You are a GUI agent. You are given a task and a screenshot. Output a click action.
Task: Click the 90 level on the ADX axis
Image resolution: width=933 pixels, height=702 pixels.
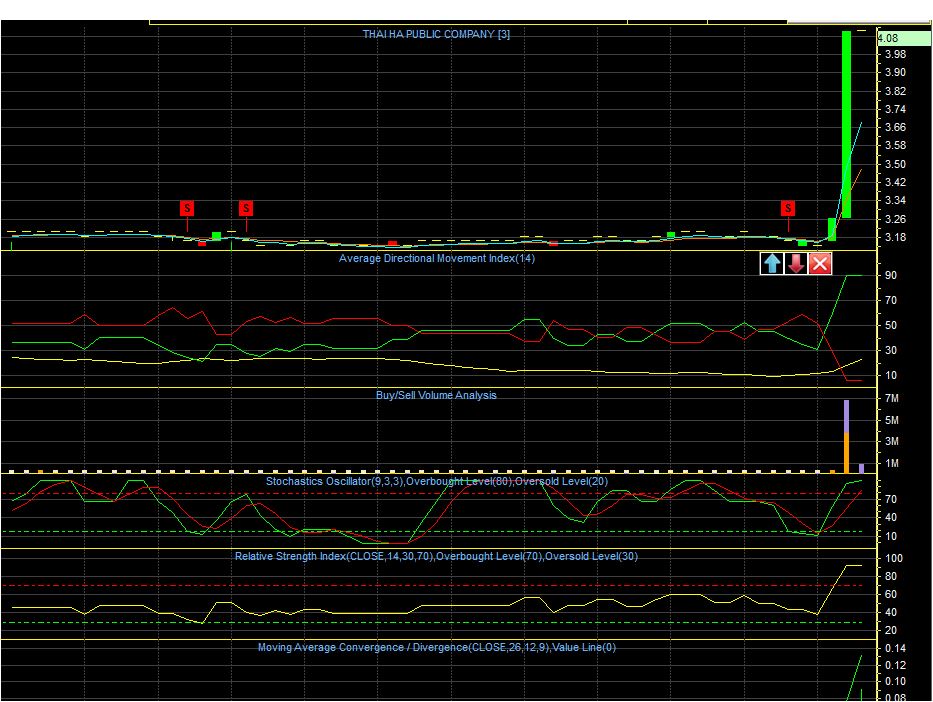(x=891, y=275)
